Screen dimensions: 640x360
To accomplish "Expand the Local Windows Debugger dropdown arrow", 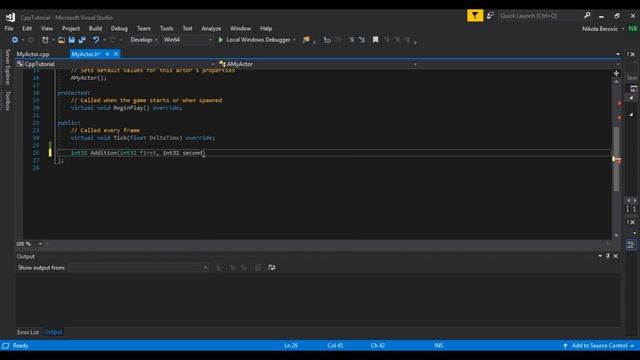I will pos(294,40).
